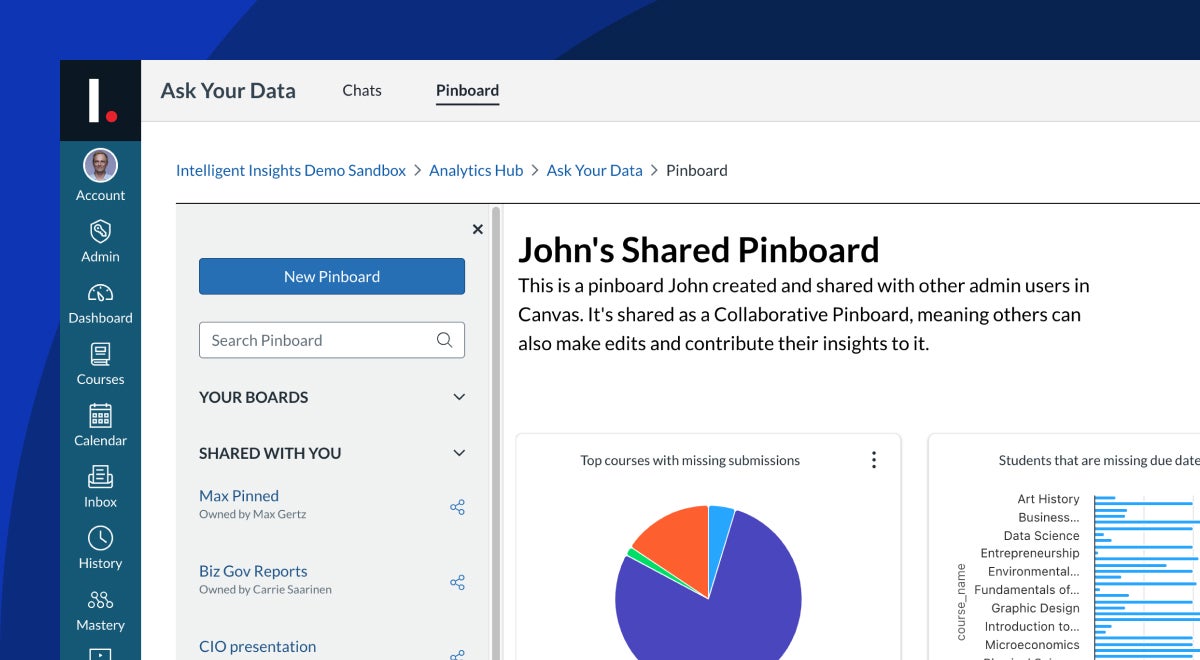The height and width of the screenshot is (660, 1200).
Task: Open Mastery in the sidebar
Action: tap(100, 600)
